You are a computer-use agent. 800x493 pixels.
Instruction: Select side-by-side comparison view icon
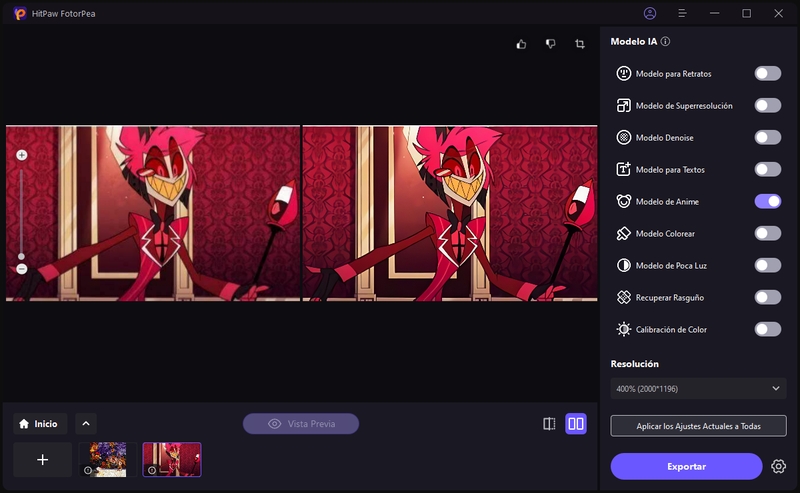point(576,424)
